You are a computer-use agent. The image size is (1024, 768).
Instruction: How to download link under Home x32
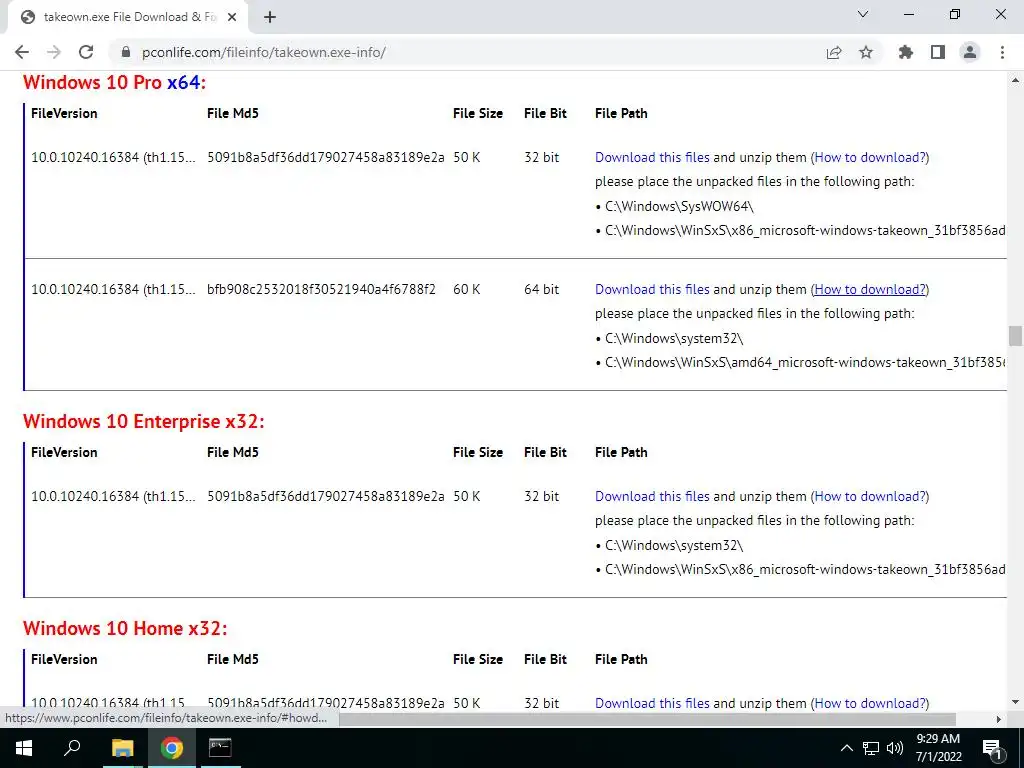coord(870,703)
